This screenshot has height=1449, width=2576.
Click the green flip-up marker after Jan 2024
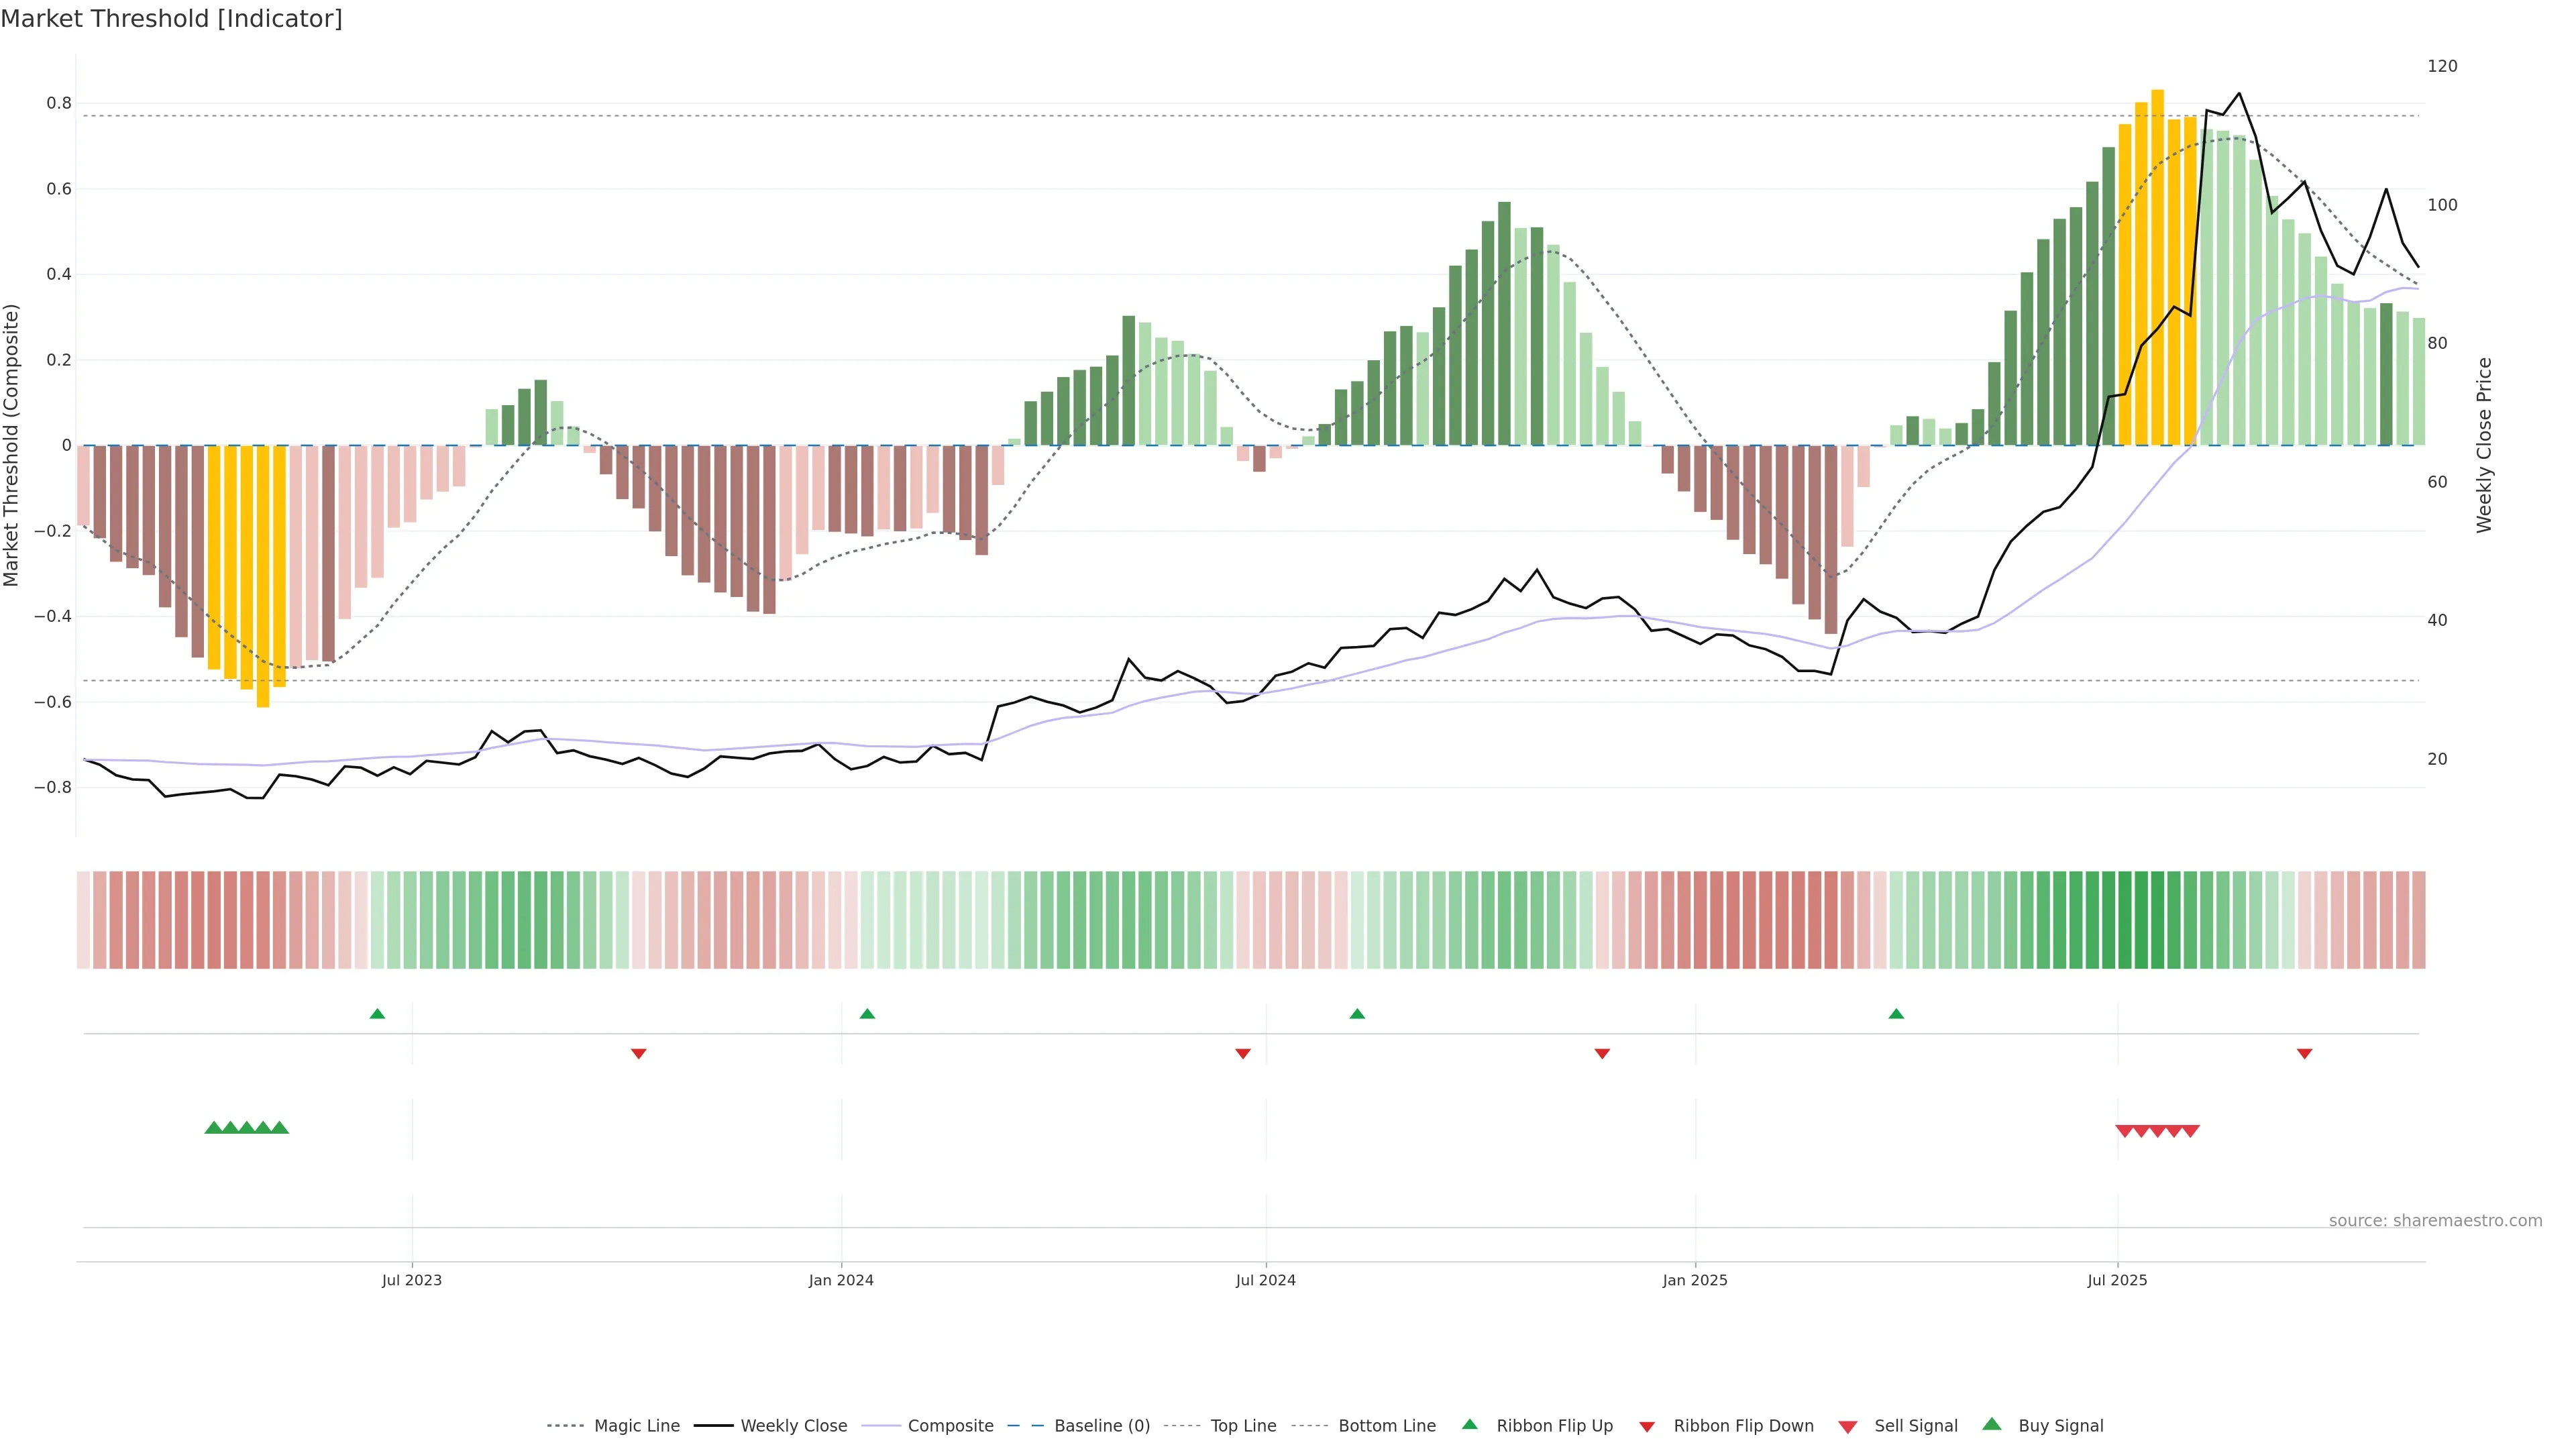pyautogui.click(x=867, y=1014)
